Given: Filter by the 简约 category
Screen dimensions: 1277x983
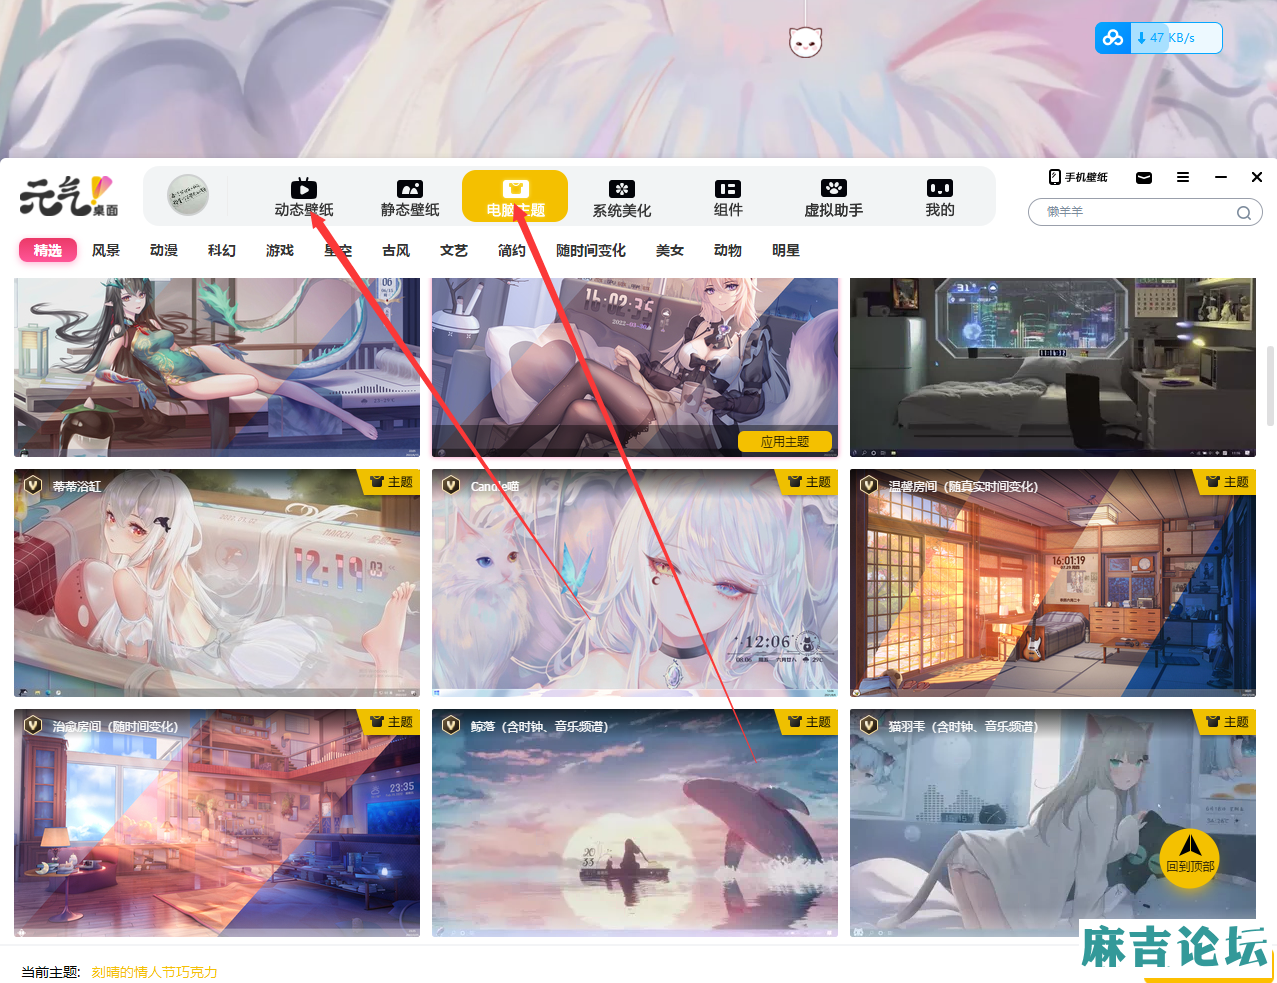Looking at the screenshot, I should (512, 250).
